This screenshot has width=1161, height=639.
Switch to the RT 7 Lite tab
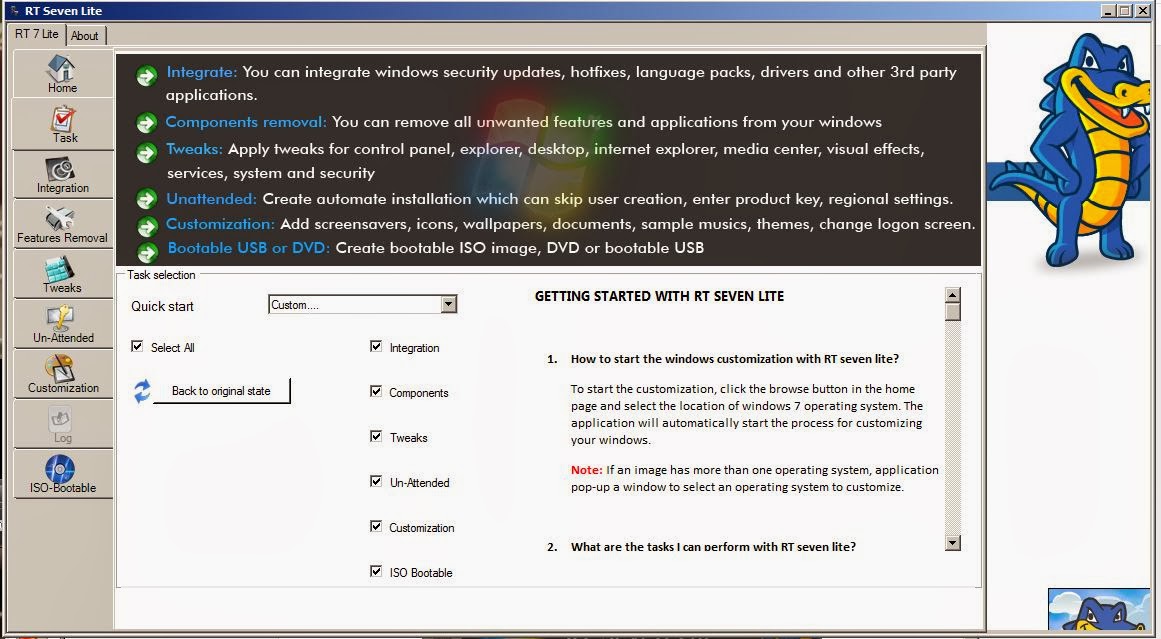pos(37,34)
